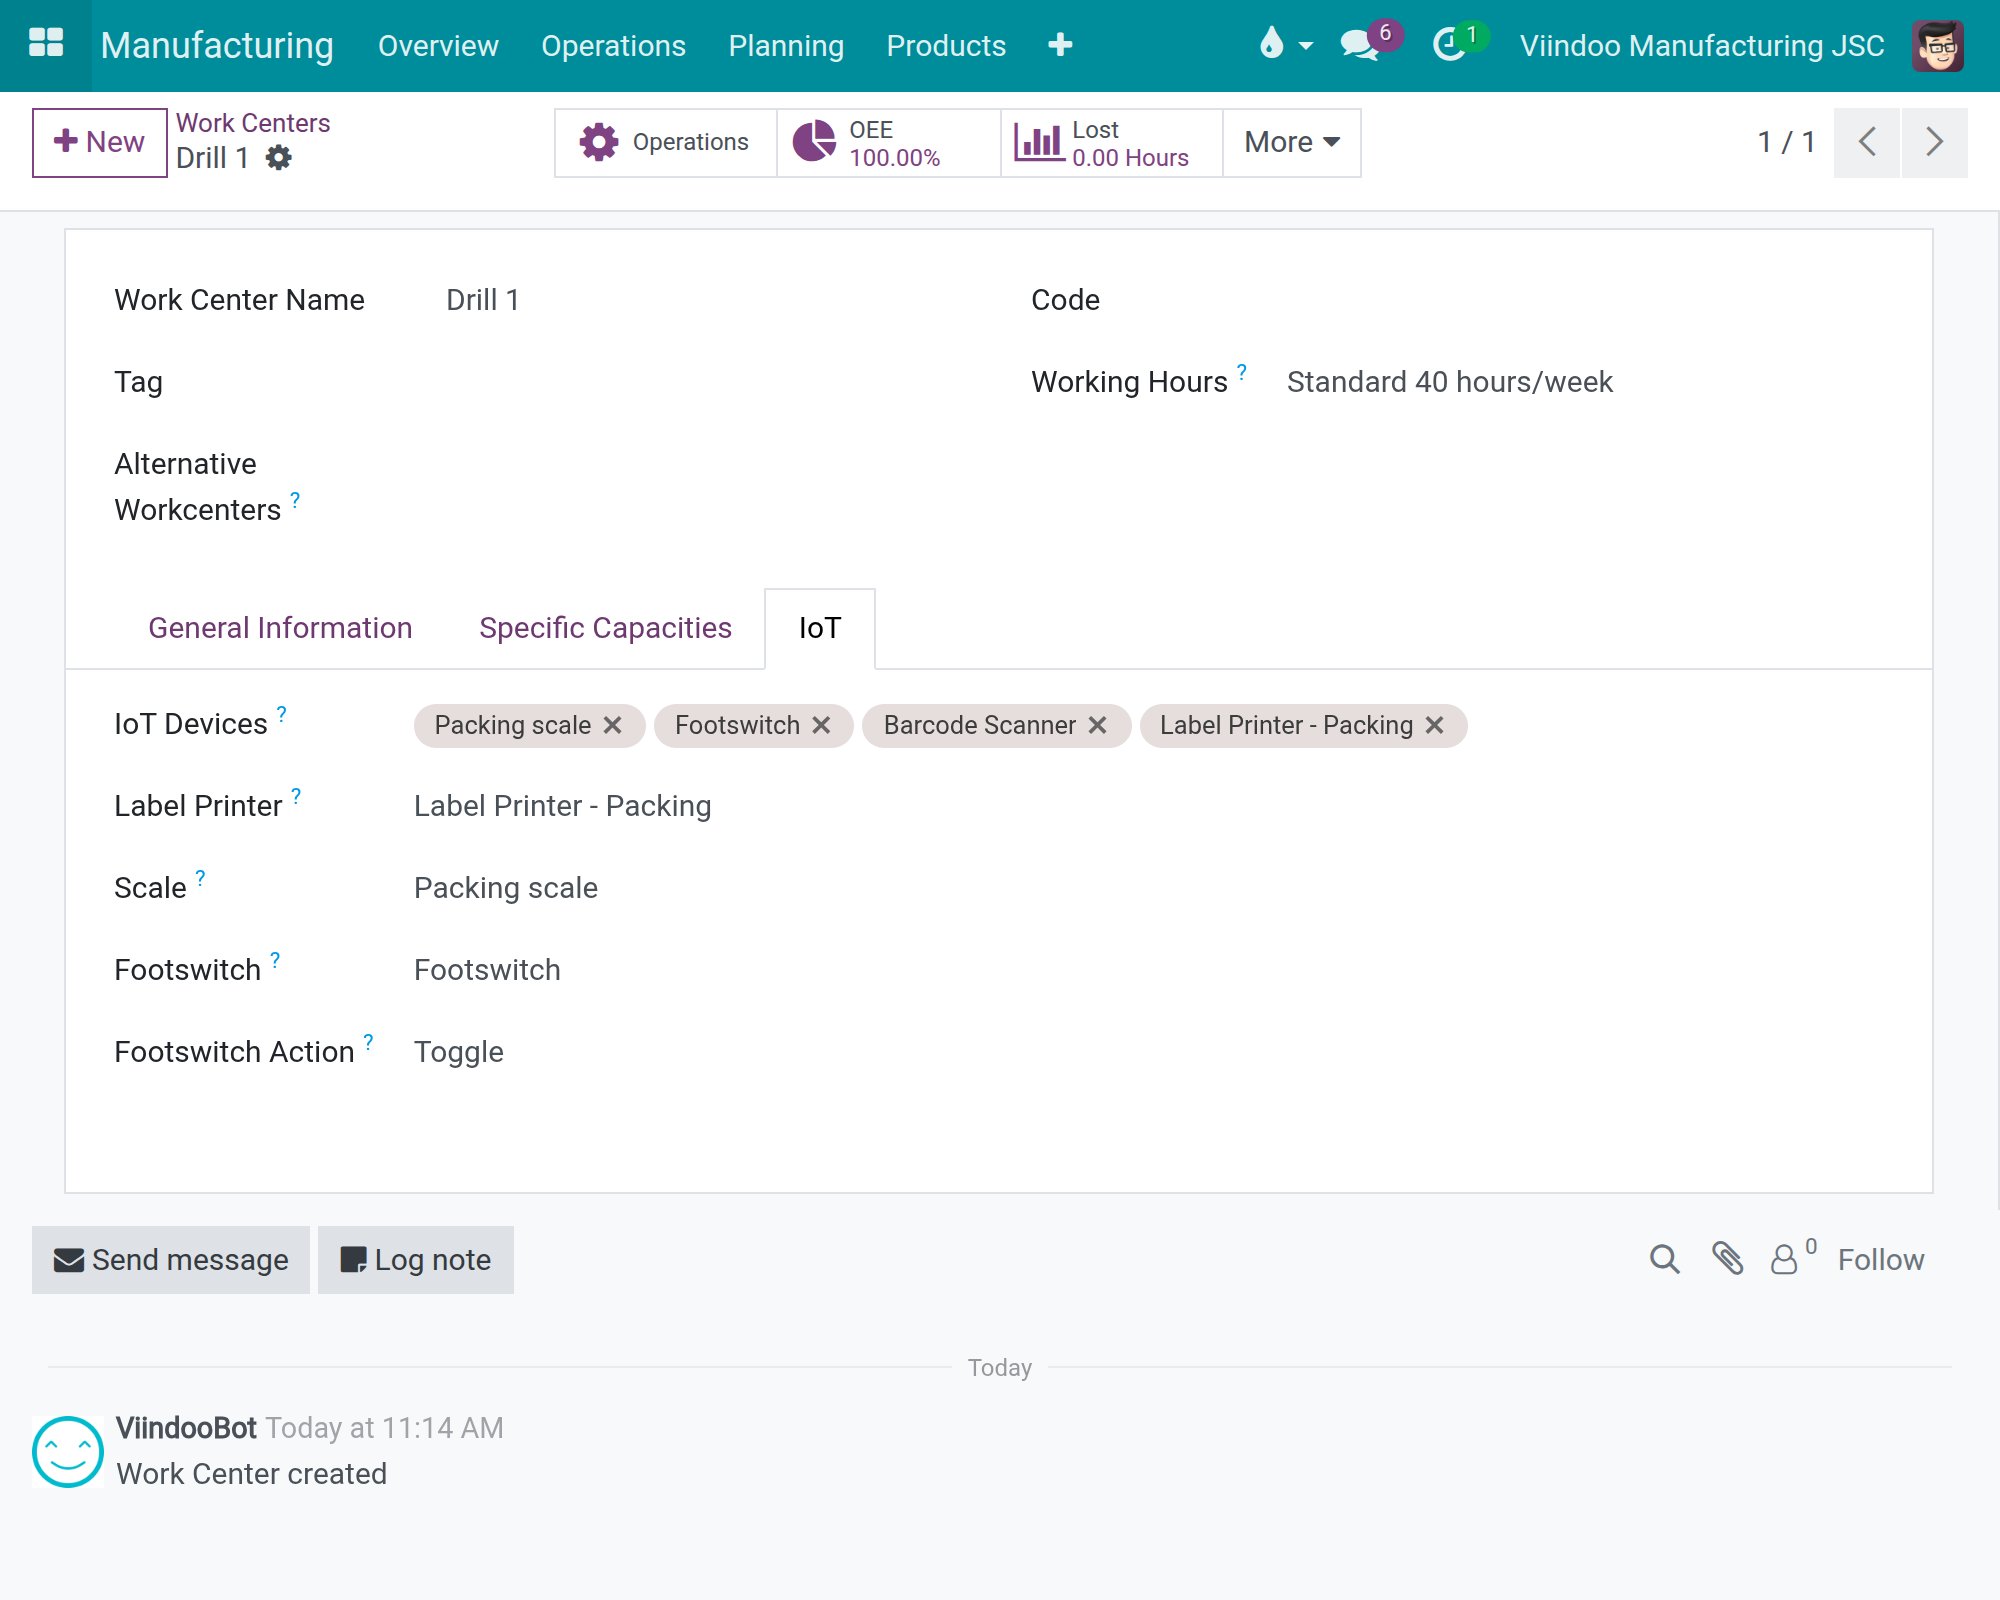Remove the Packing scale tag
This screenshot has height=1600, width=2000.
pyautogui.click(x=613, y=725)
